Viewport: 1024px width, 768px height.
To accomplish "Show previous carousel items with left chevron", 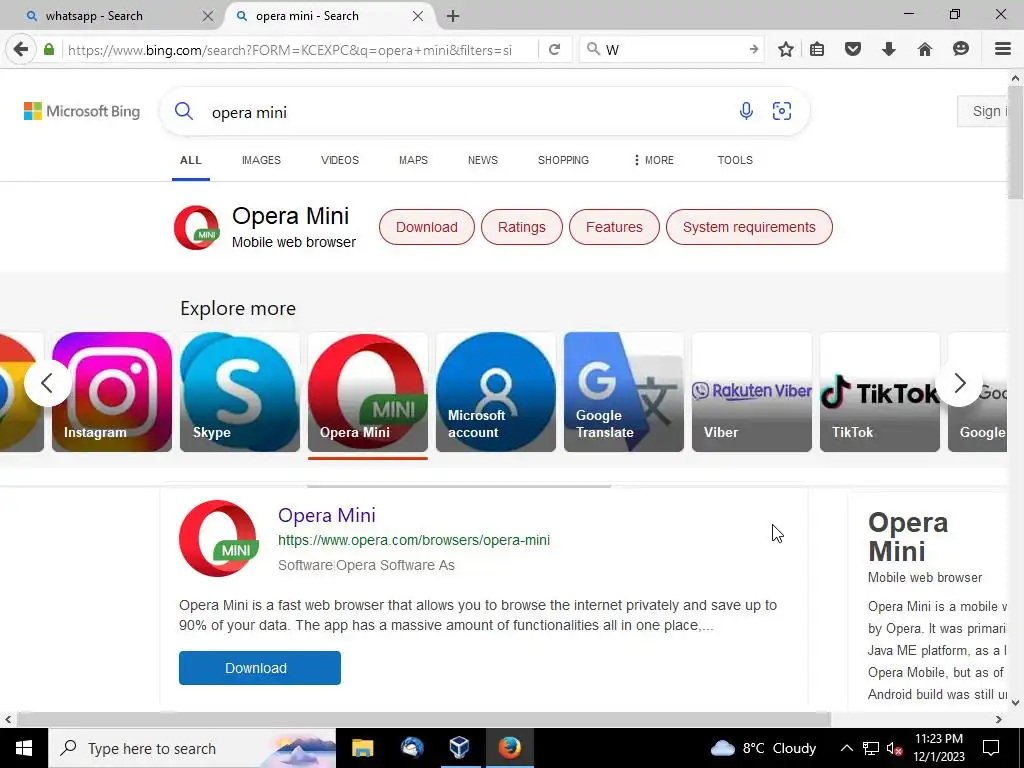I will coord(48,383).
